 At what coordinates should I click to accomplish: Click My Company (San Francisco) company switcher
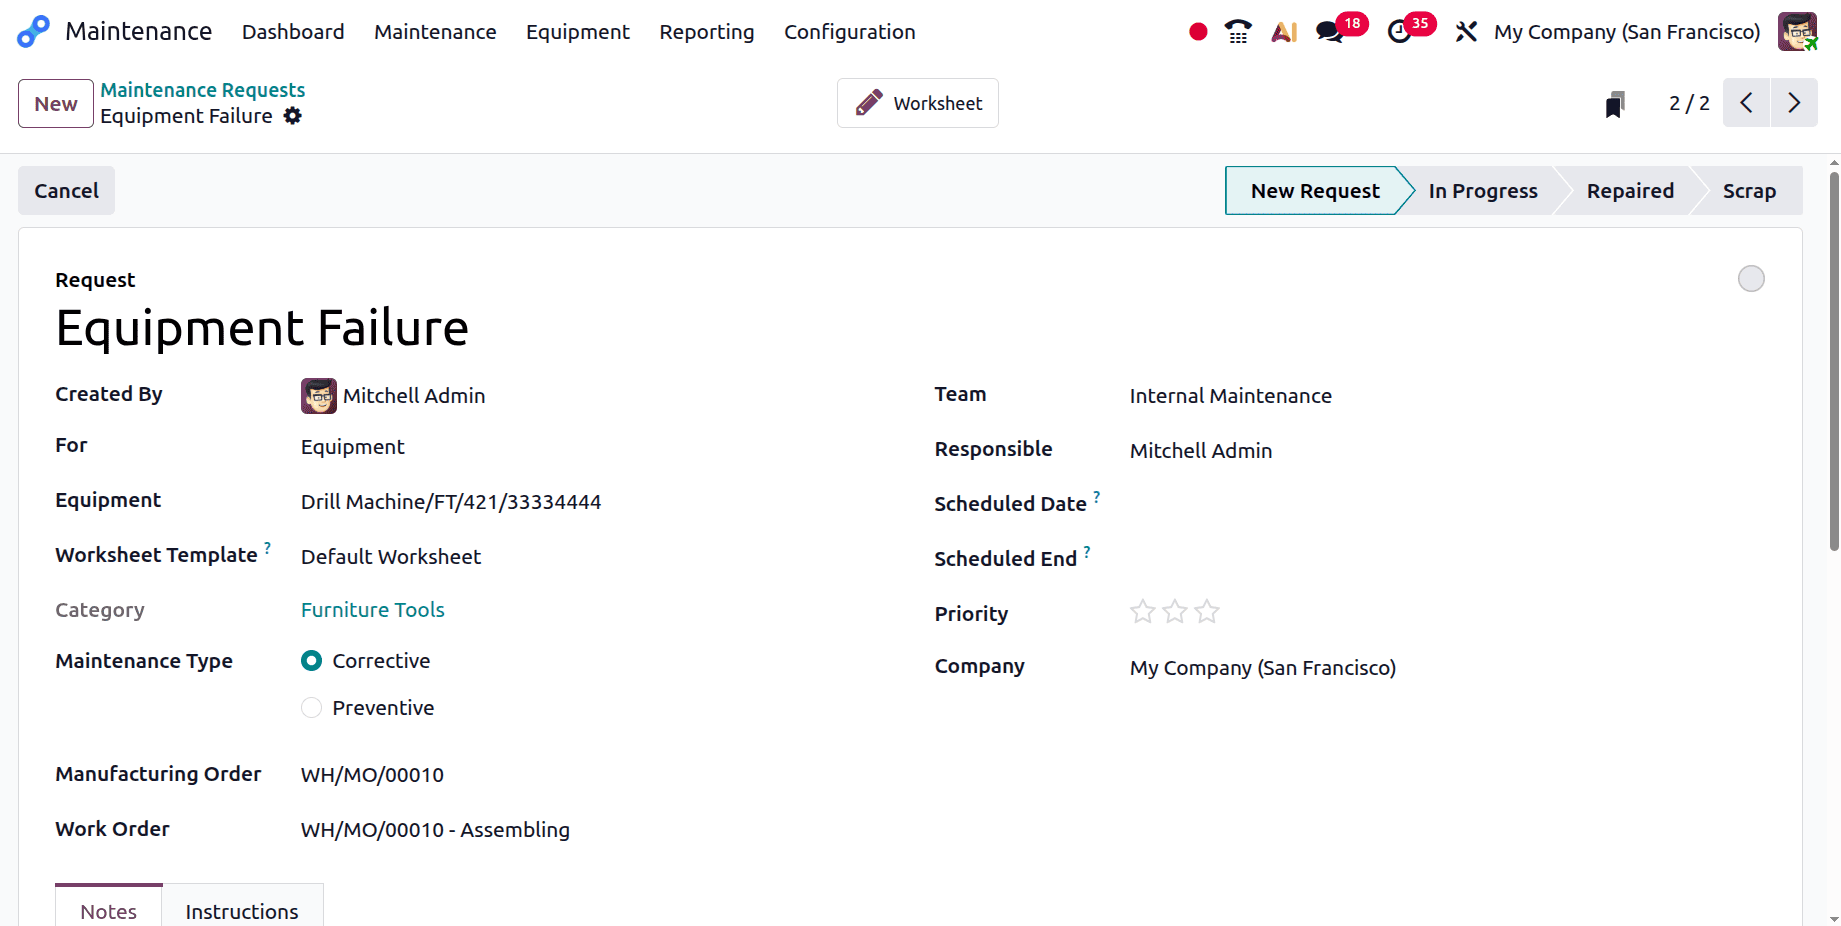click(1627, 32)
